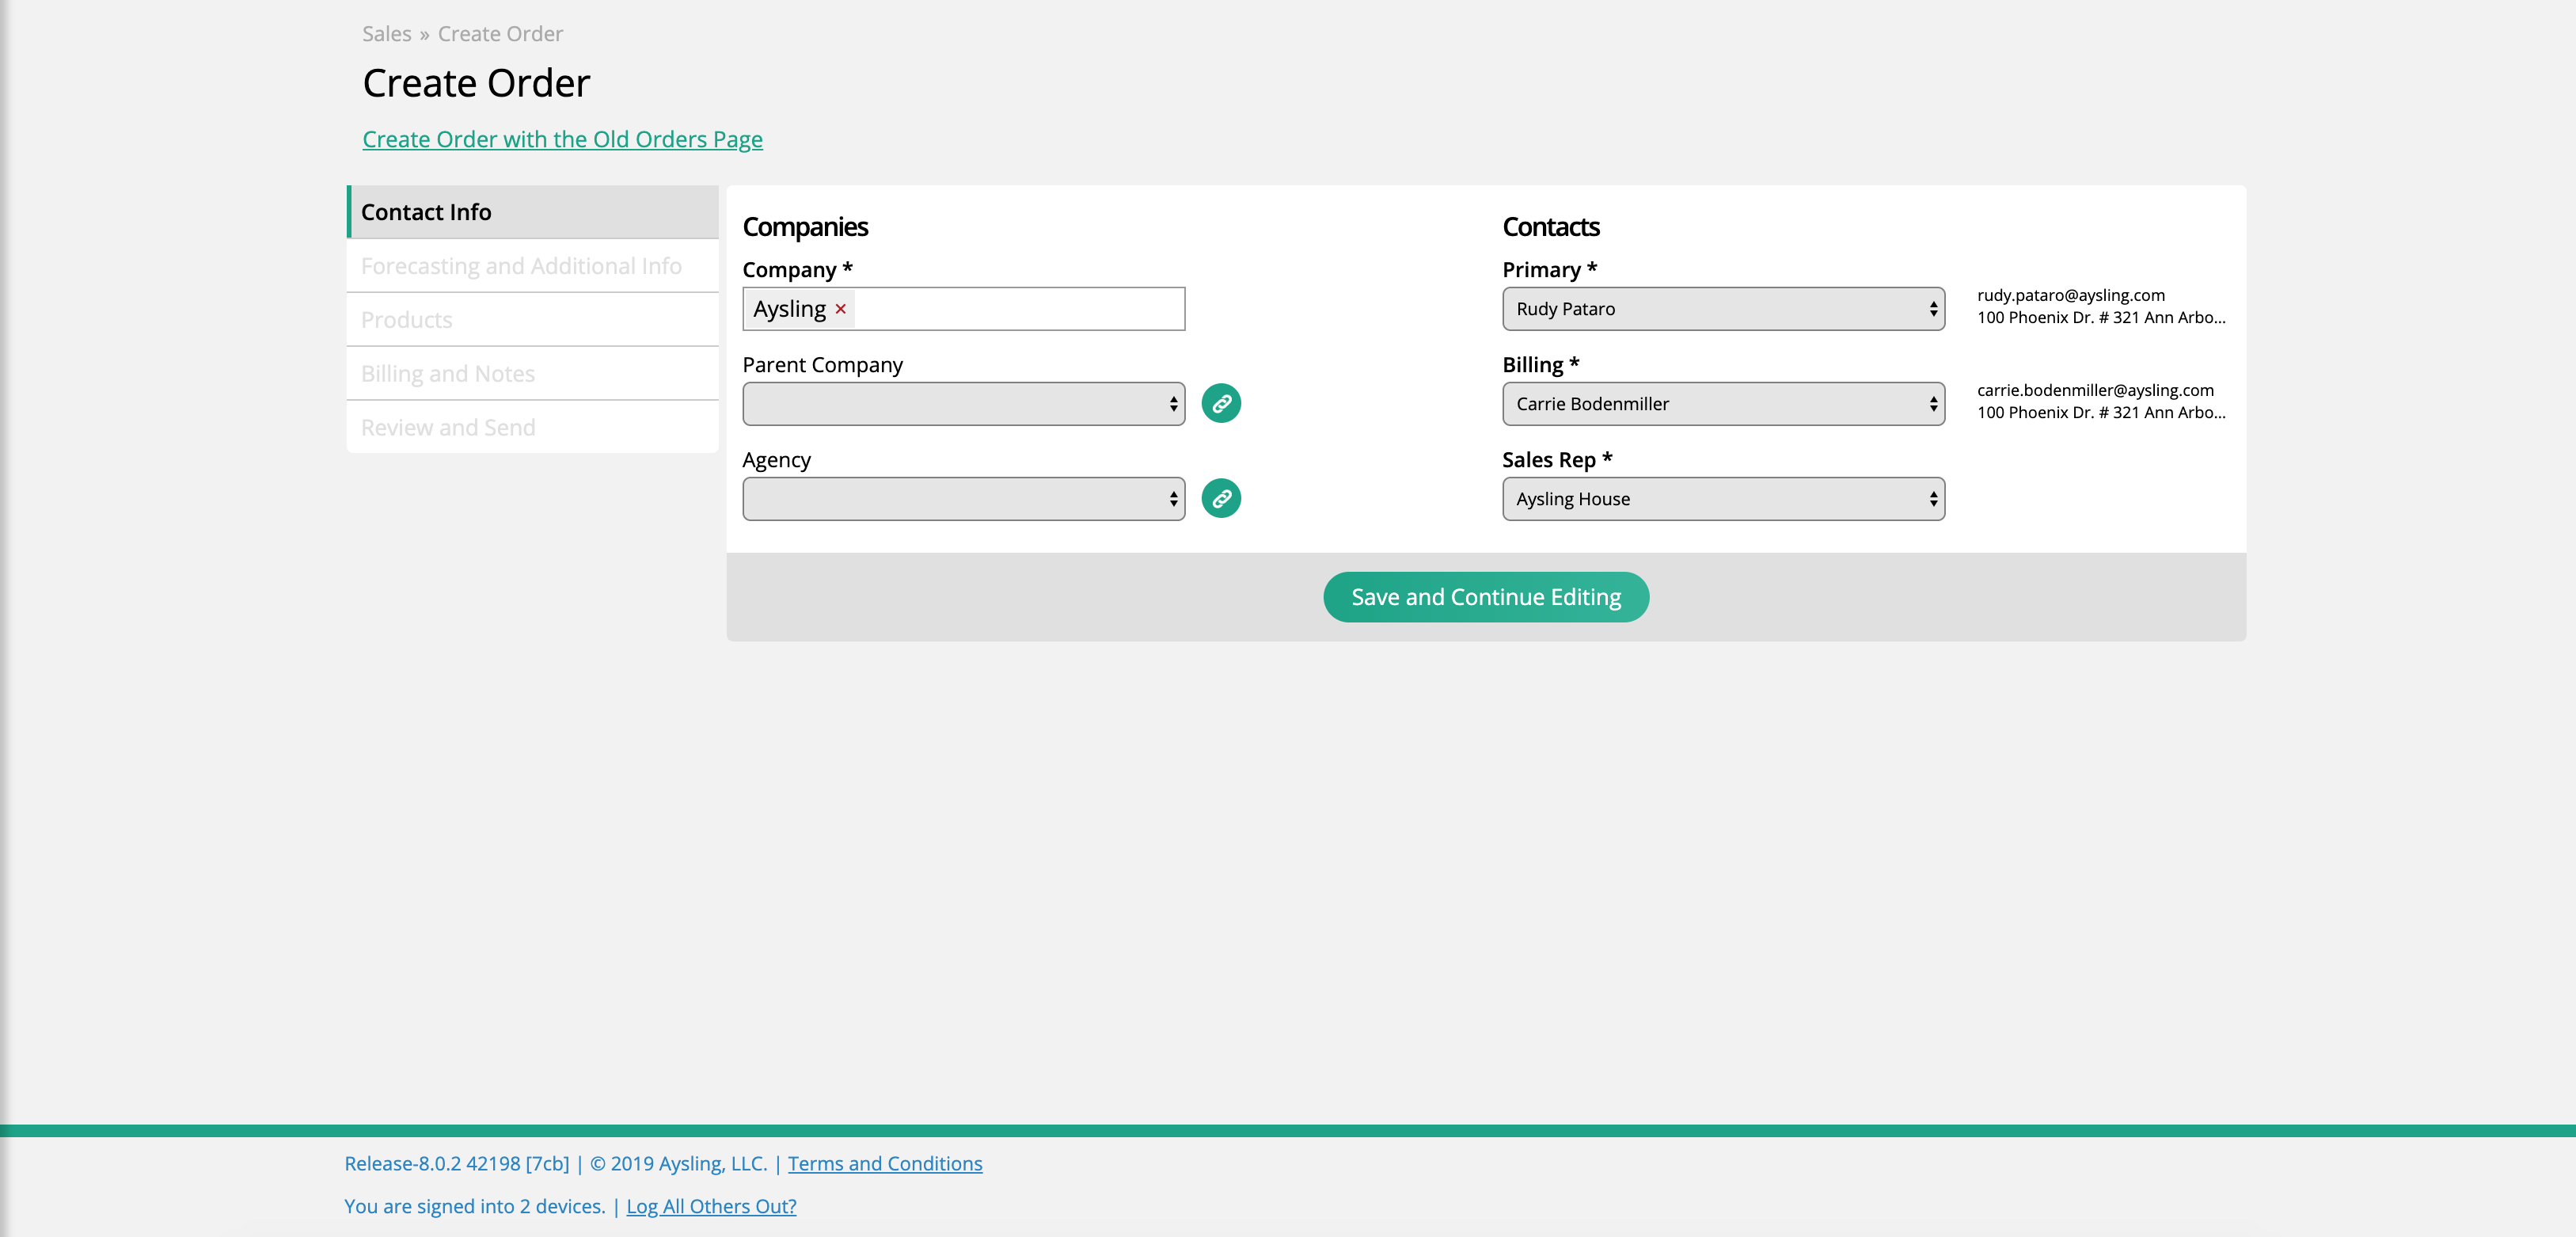Click the '© 2019 Aysling, LLC.' footer text
Viewport: 2576px width, 1237px height.
coord(679,1164)
